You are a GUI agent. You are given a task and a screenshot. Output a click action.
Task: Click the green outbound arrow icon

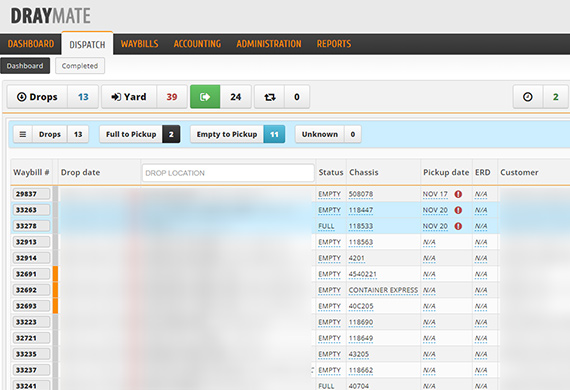pos(205,97)
